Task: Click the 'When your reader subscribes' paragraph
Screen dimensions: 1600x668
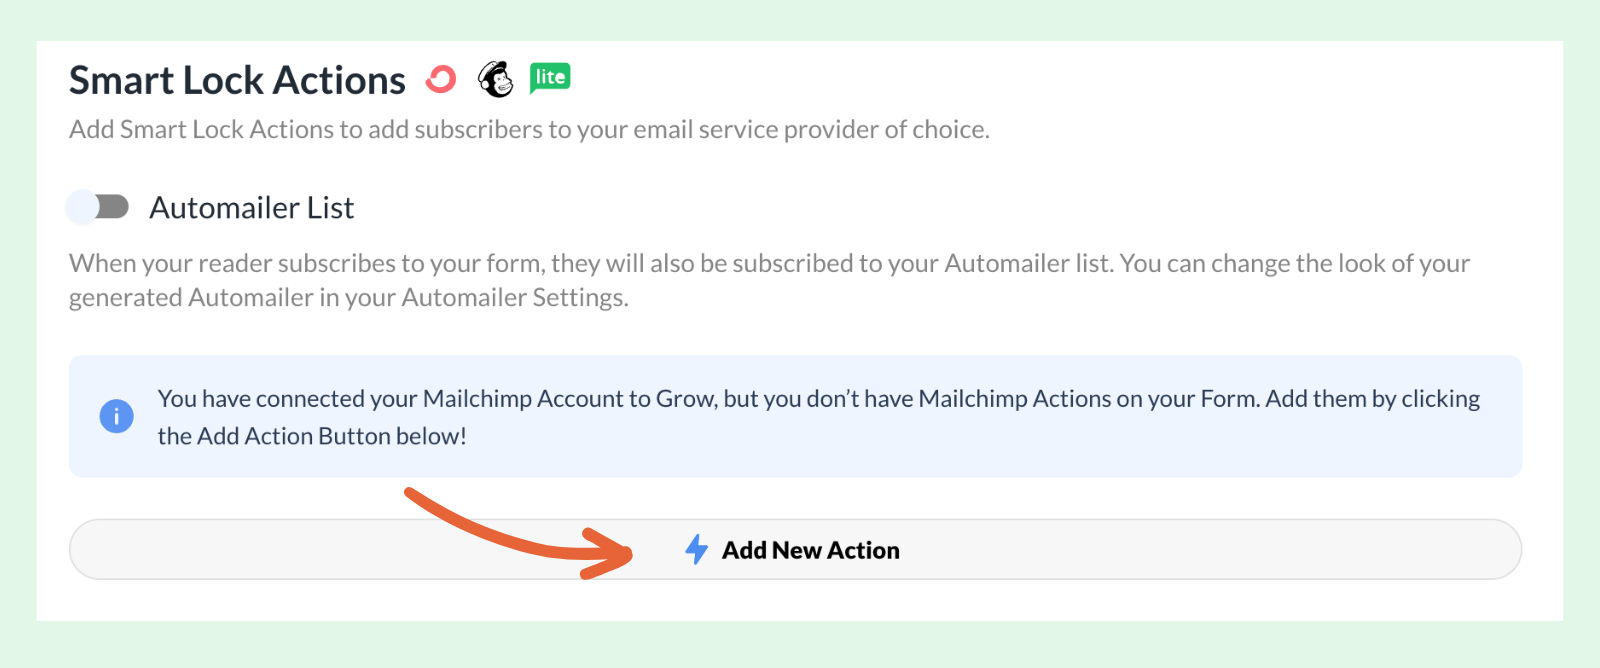Action: (769, 281)
